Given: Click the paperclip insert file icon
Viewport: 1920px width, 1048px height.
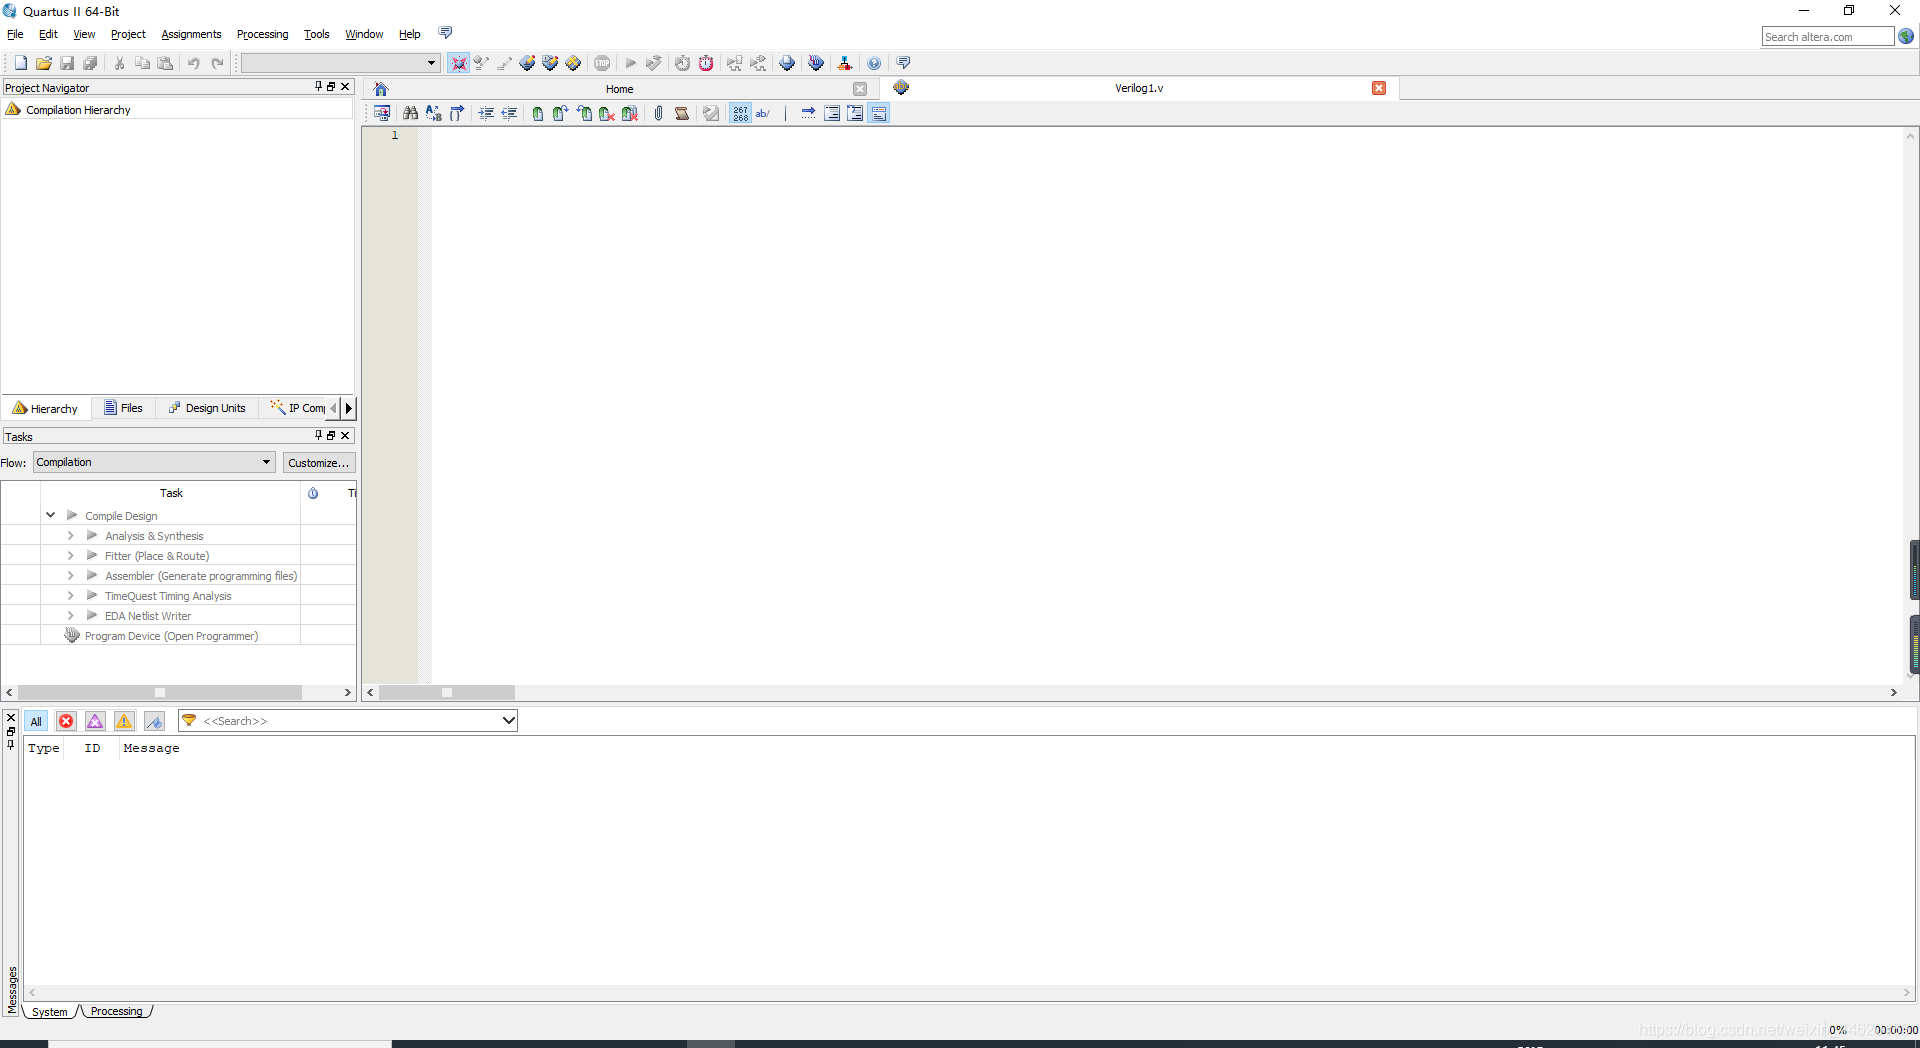Looking at the screenshot, I should coord(659,113).
